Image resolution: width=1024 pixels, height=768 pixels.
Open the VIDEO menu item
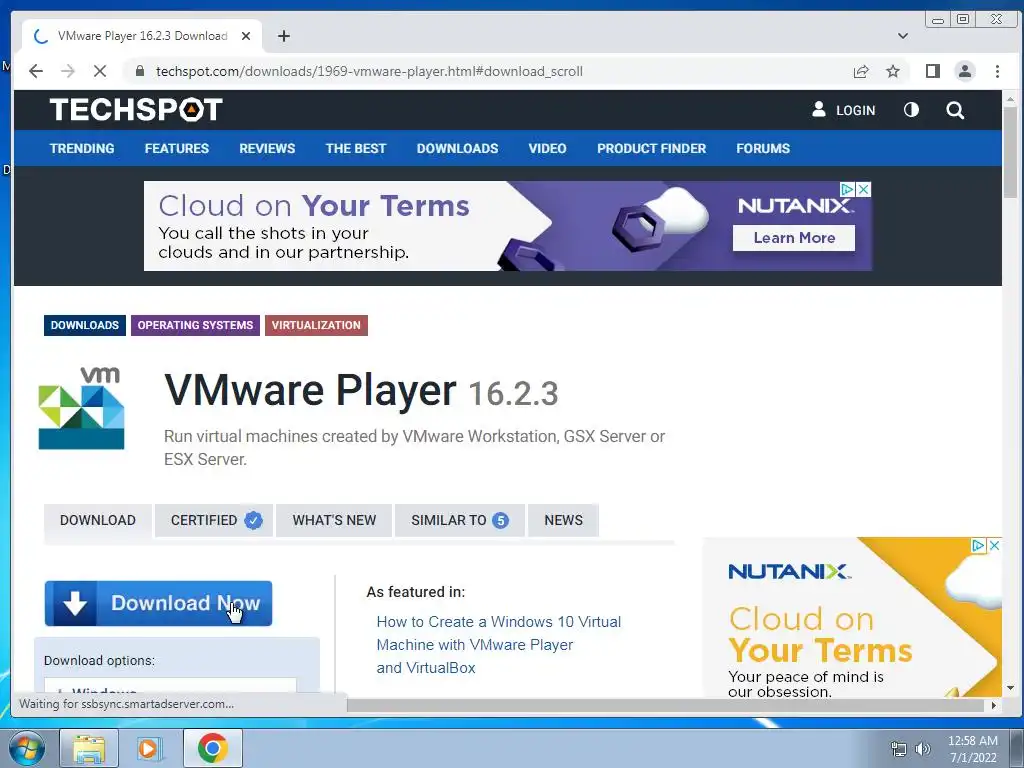pyautogui.click(x=547, y=148)
